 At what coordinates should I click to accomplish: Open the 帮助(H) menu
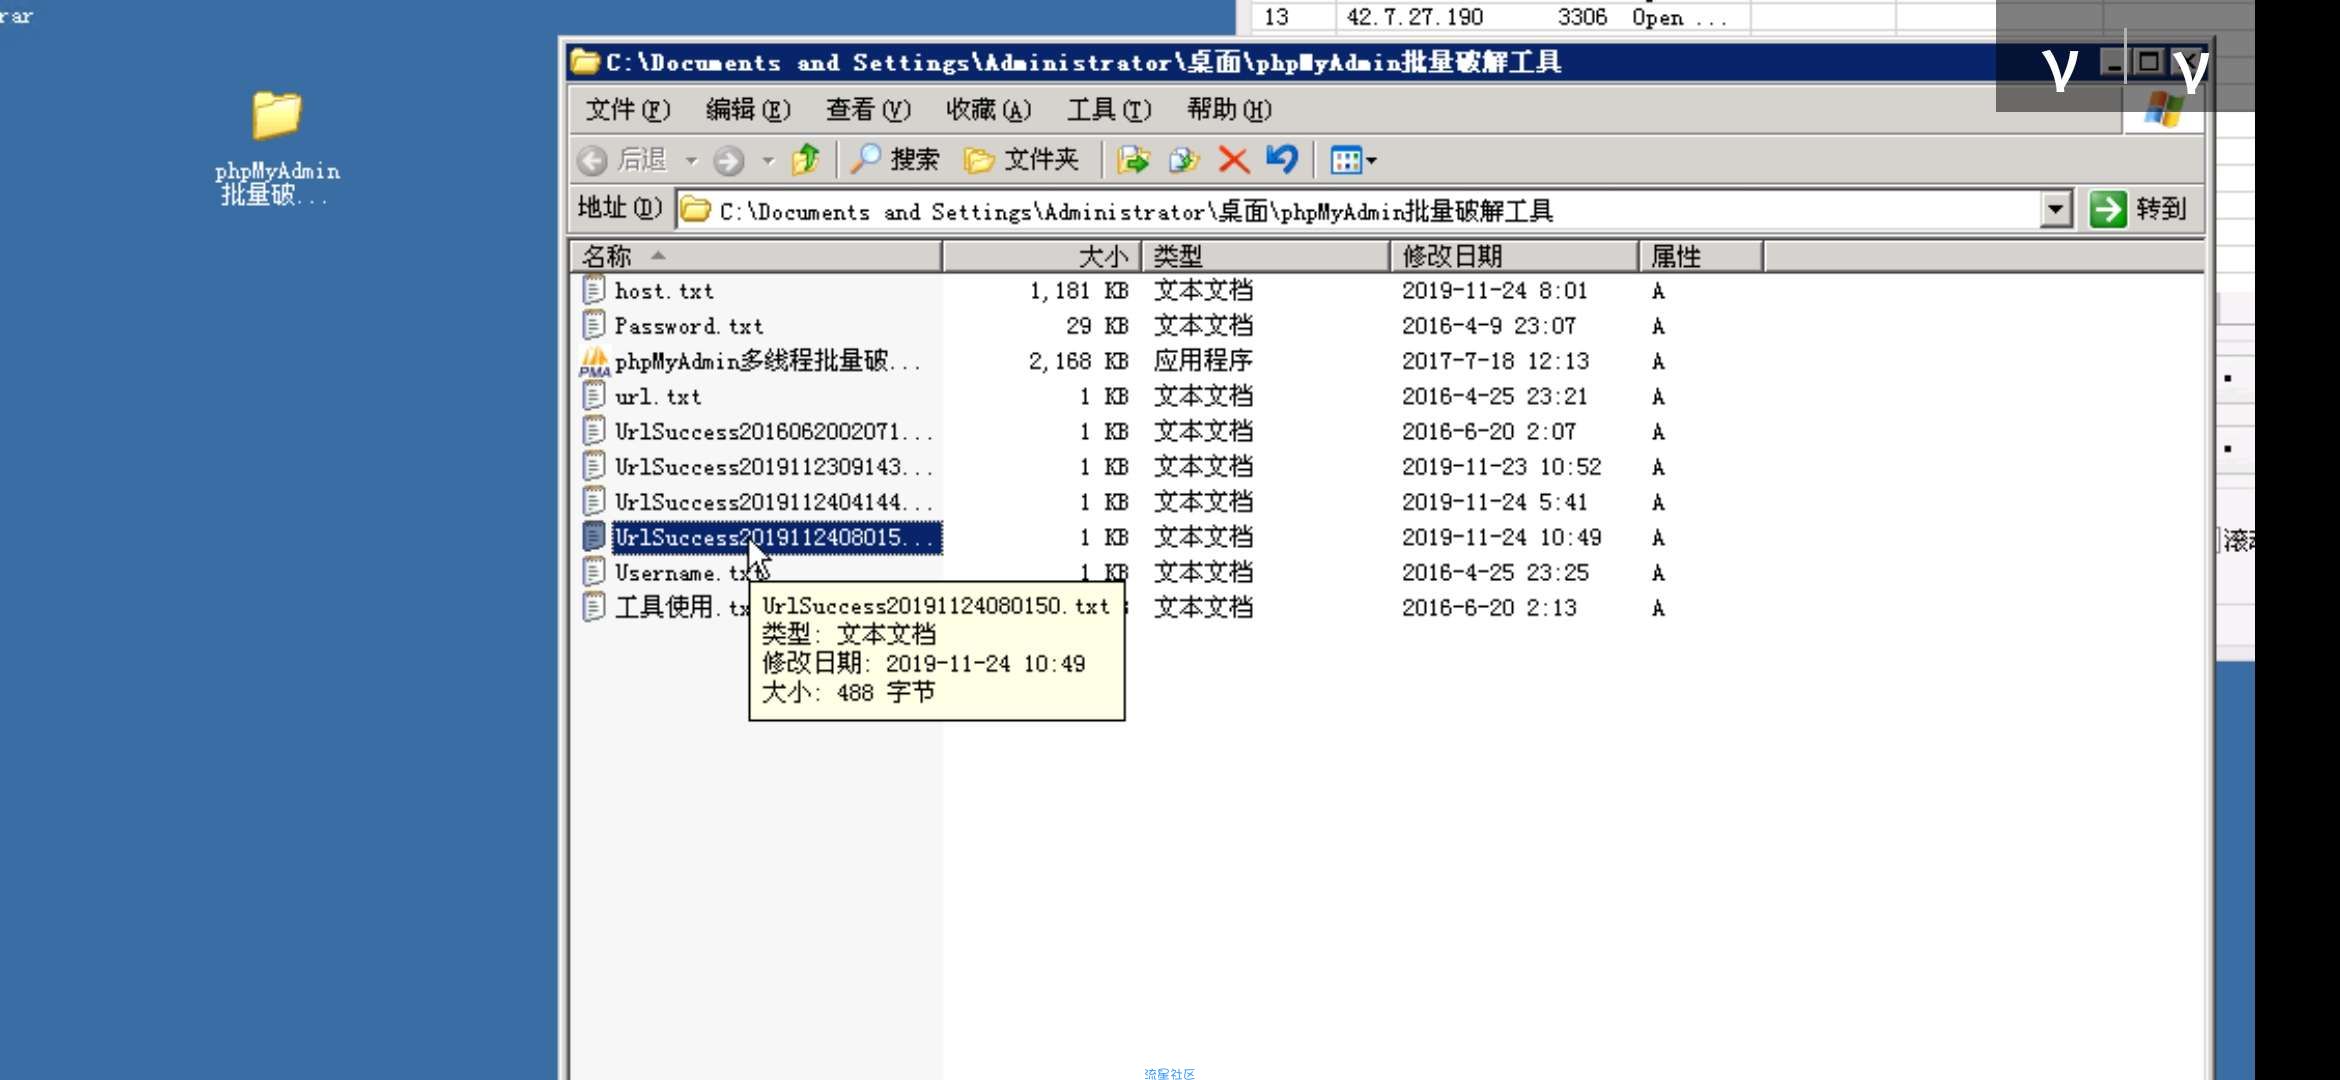pos(1228,109)
